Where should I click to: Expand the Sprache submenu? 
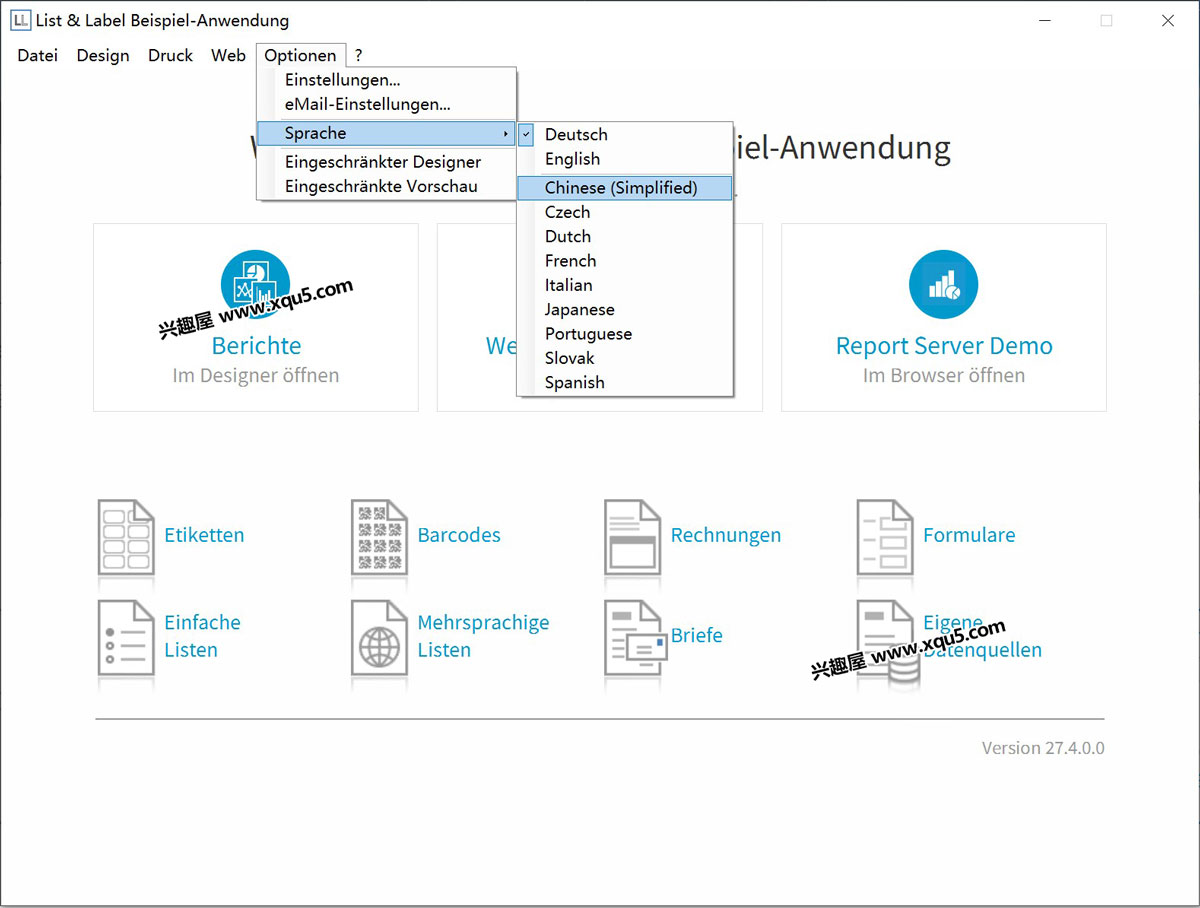(x=386, y=133)
